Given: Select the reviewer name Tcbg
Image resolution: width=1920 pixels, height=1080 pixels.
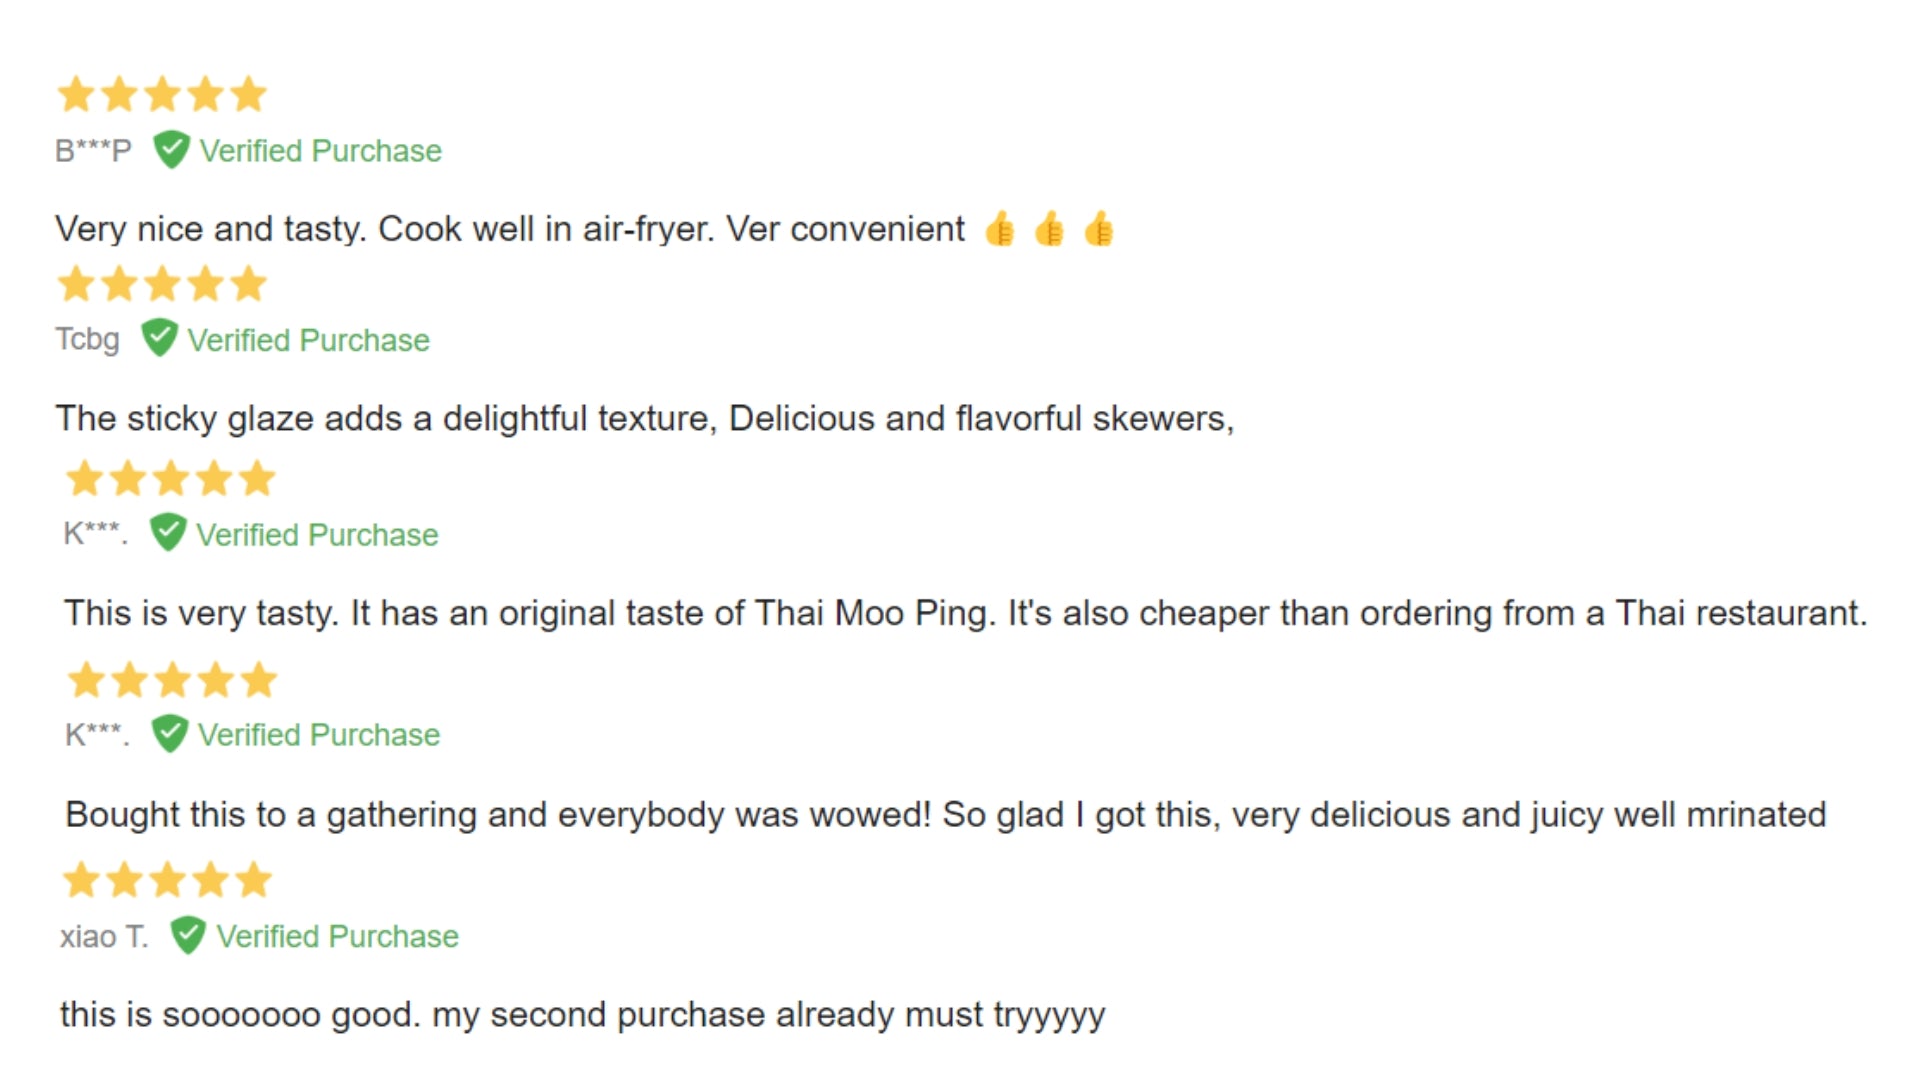Looking at the screenshot, I should coord(87,339).
